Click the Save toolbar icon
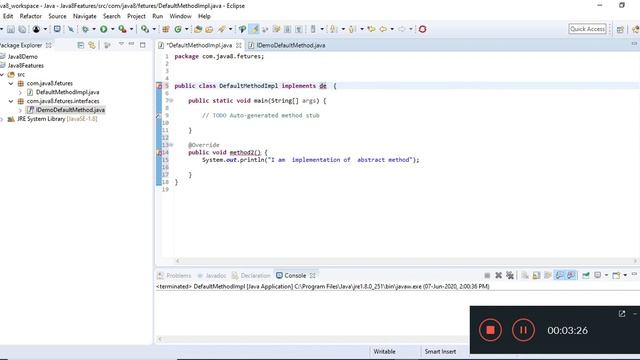640x360 pixels. tap(11, 29)
